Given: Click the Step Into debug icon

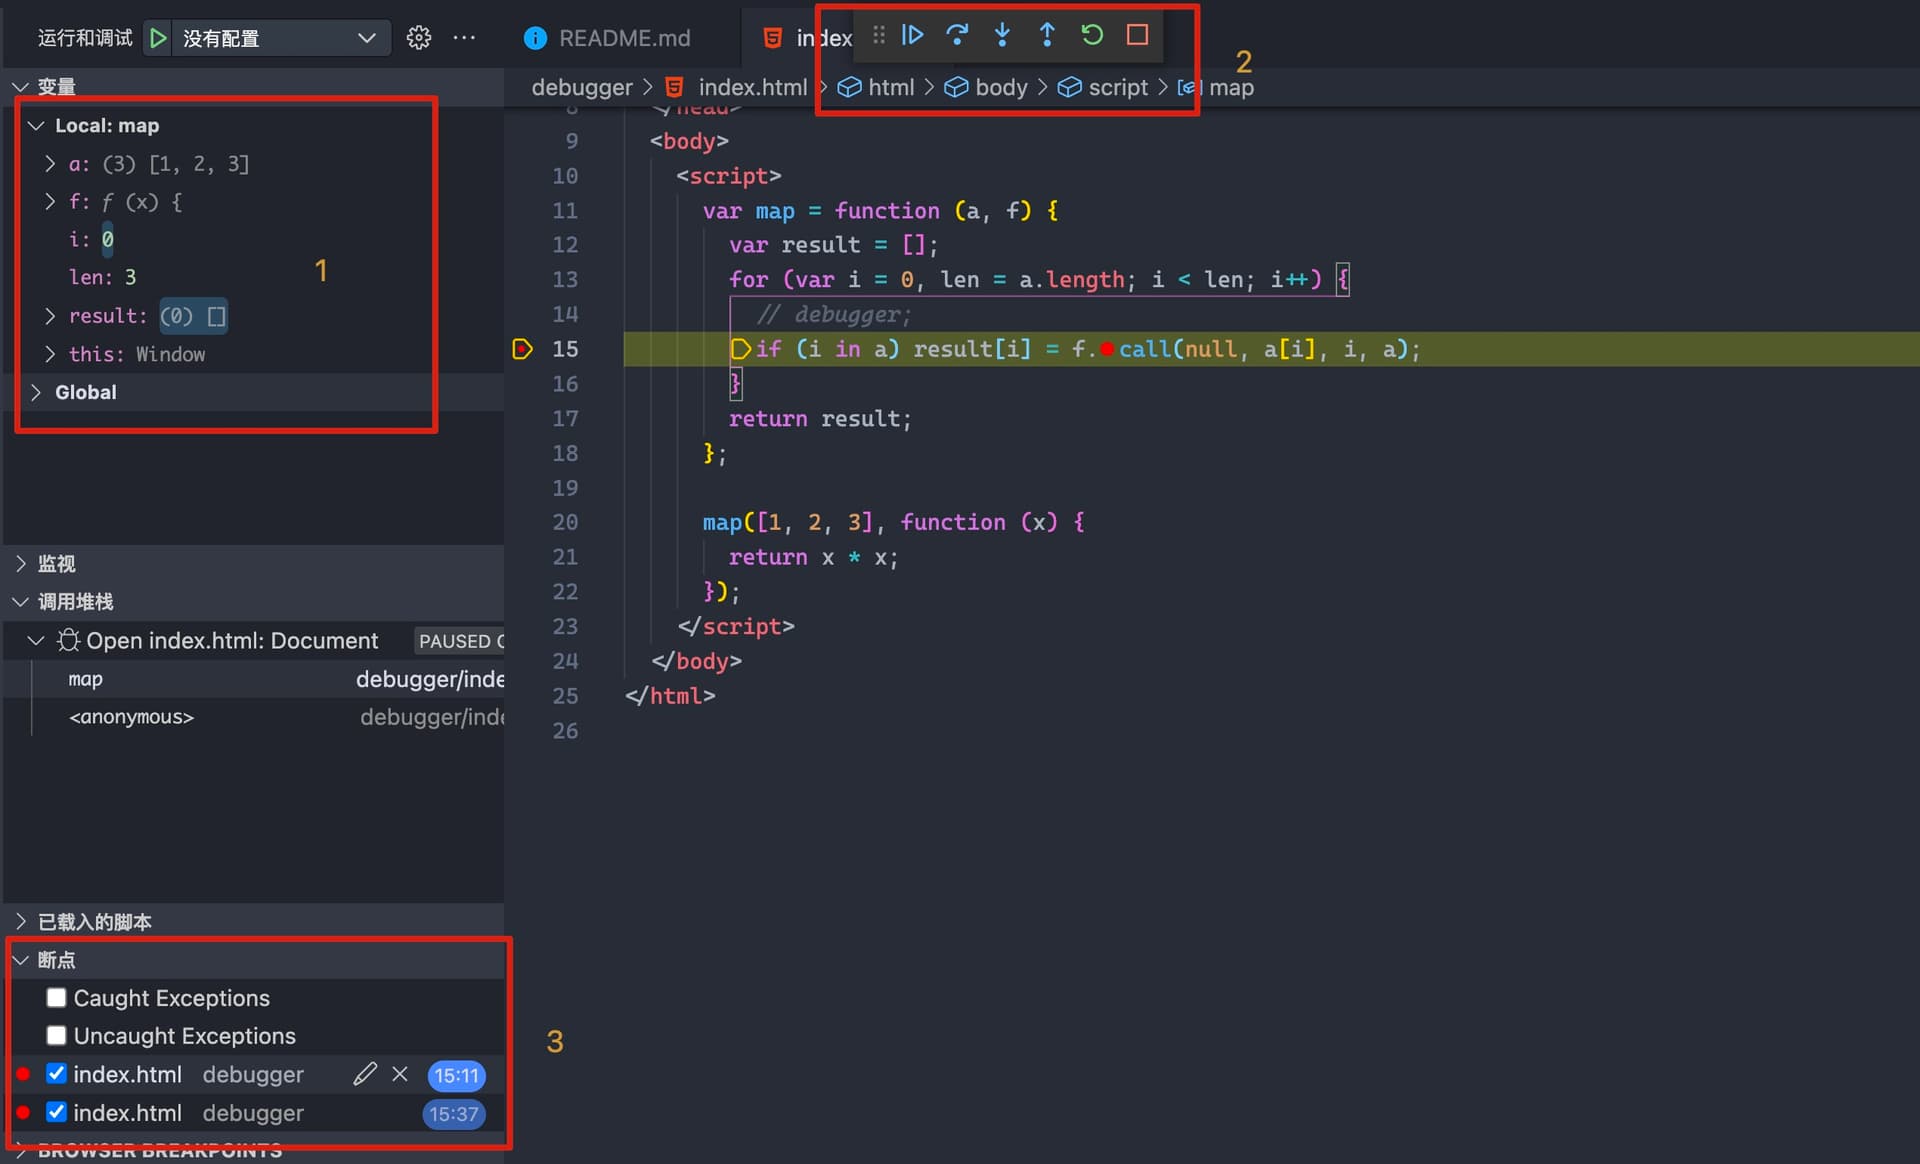Looking at the screenshot, I should [x=1002, y=35].
